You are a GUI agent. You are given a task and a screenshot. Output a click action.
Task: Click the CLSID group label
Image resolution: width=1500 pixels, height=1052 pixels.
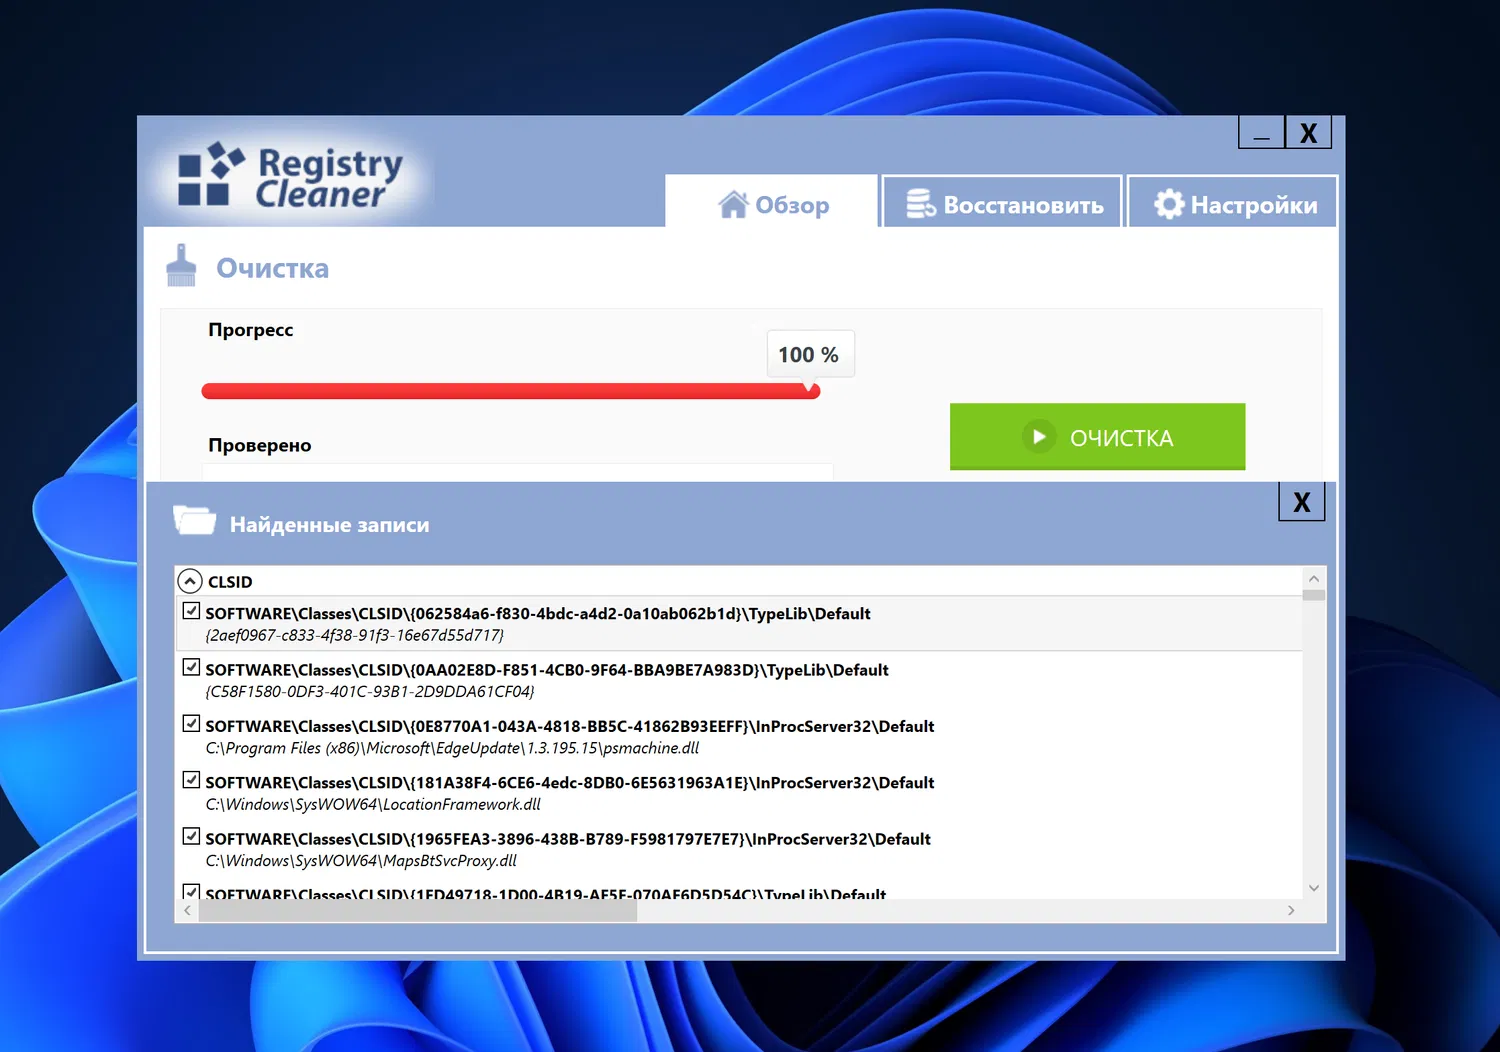(x=230, y=582)
